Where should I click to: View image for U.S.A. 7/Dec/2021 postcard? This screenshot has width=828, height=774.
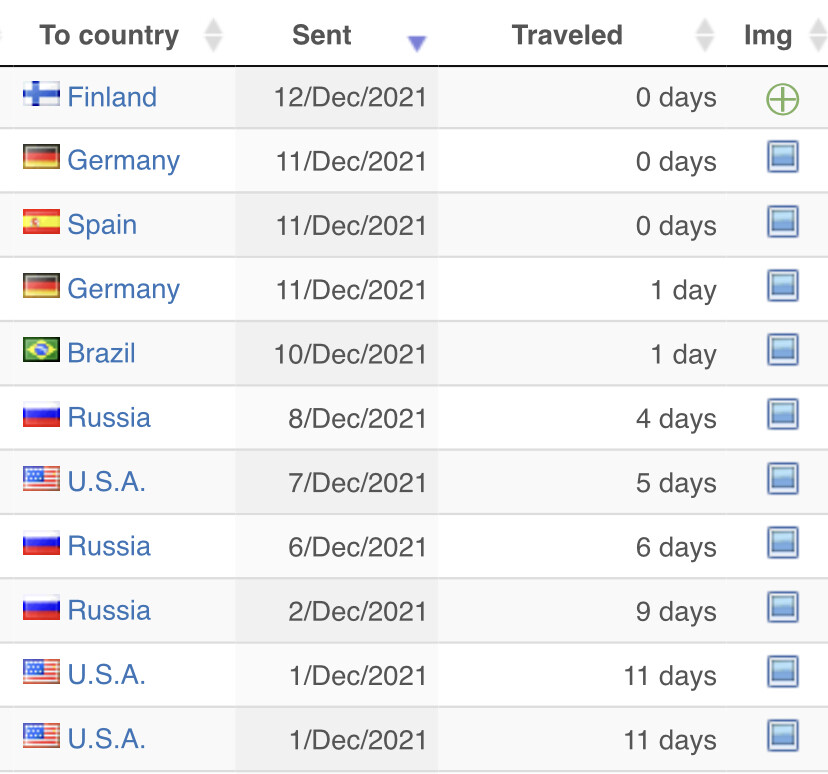(x=783, y=478)
